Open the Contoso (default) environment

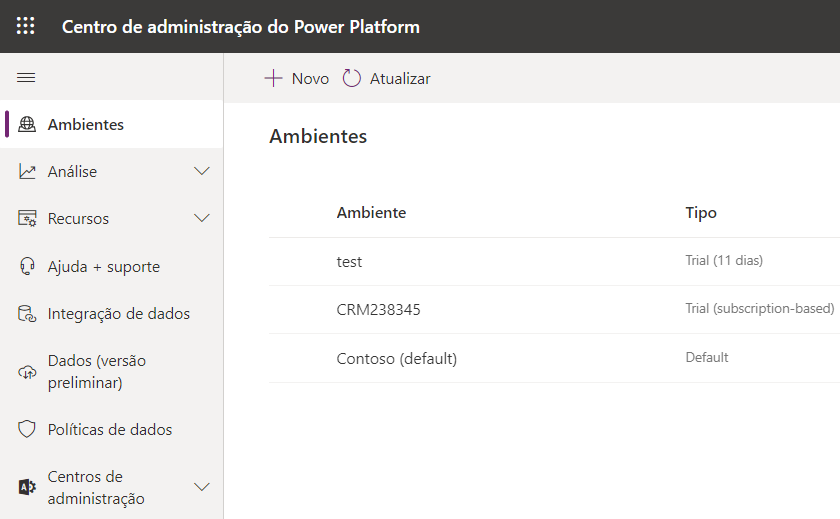click(396, 358)
